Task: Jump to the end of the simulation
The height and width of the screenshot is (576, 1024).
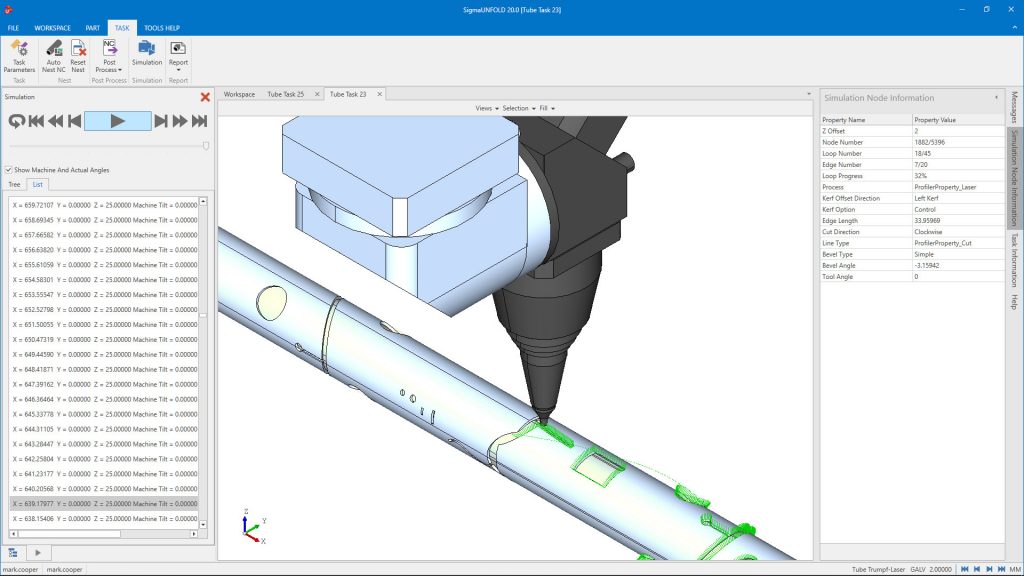Action: [x=201, y=120]
